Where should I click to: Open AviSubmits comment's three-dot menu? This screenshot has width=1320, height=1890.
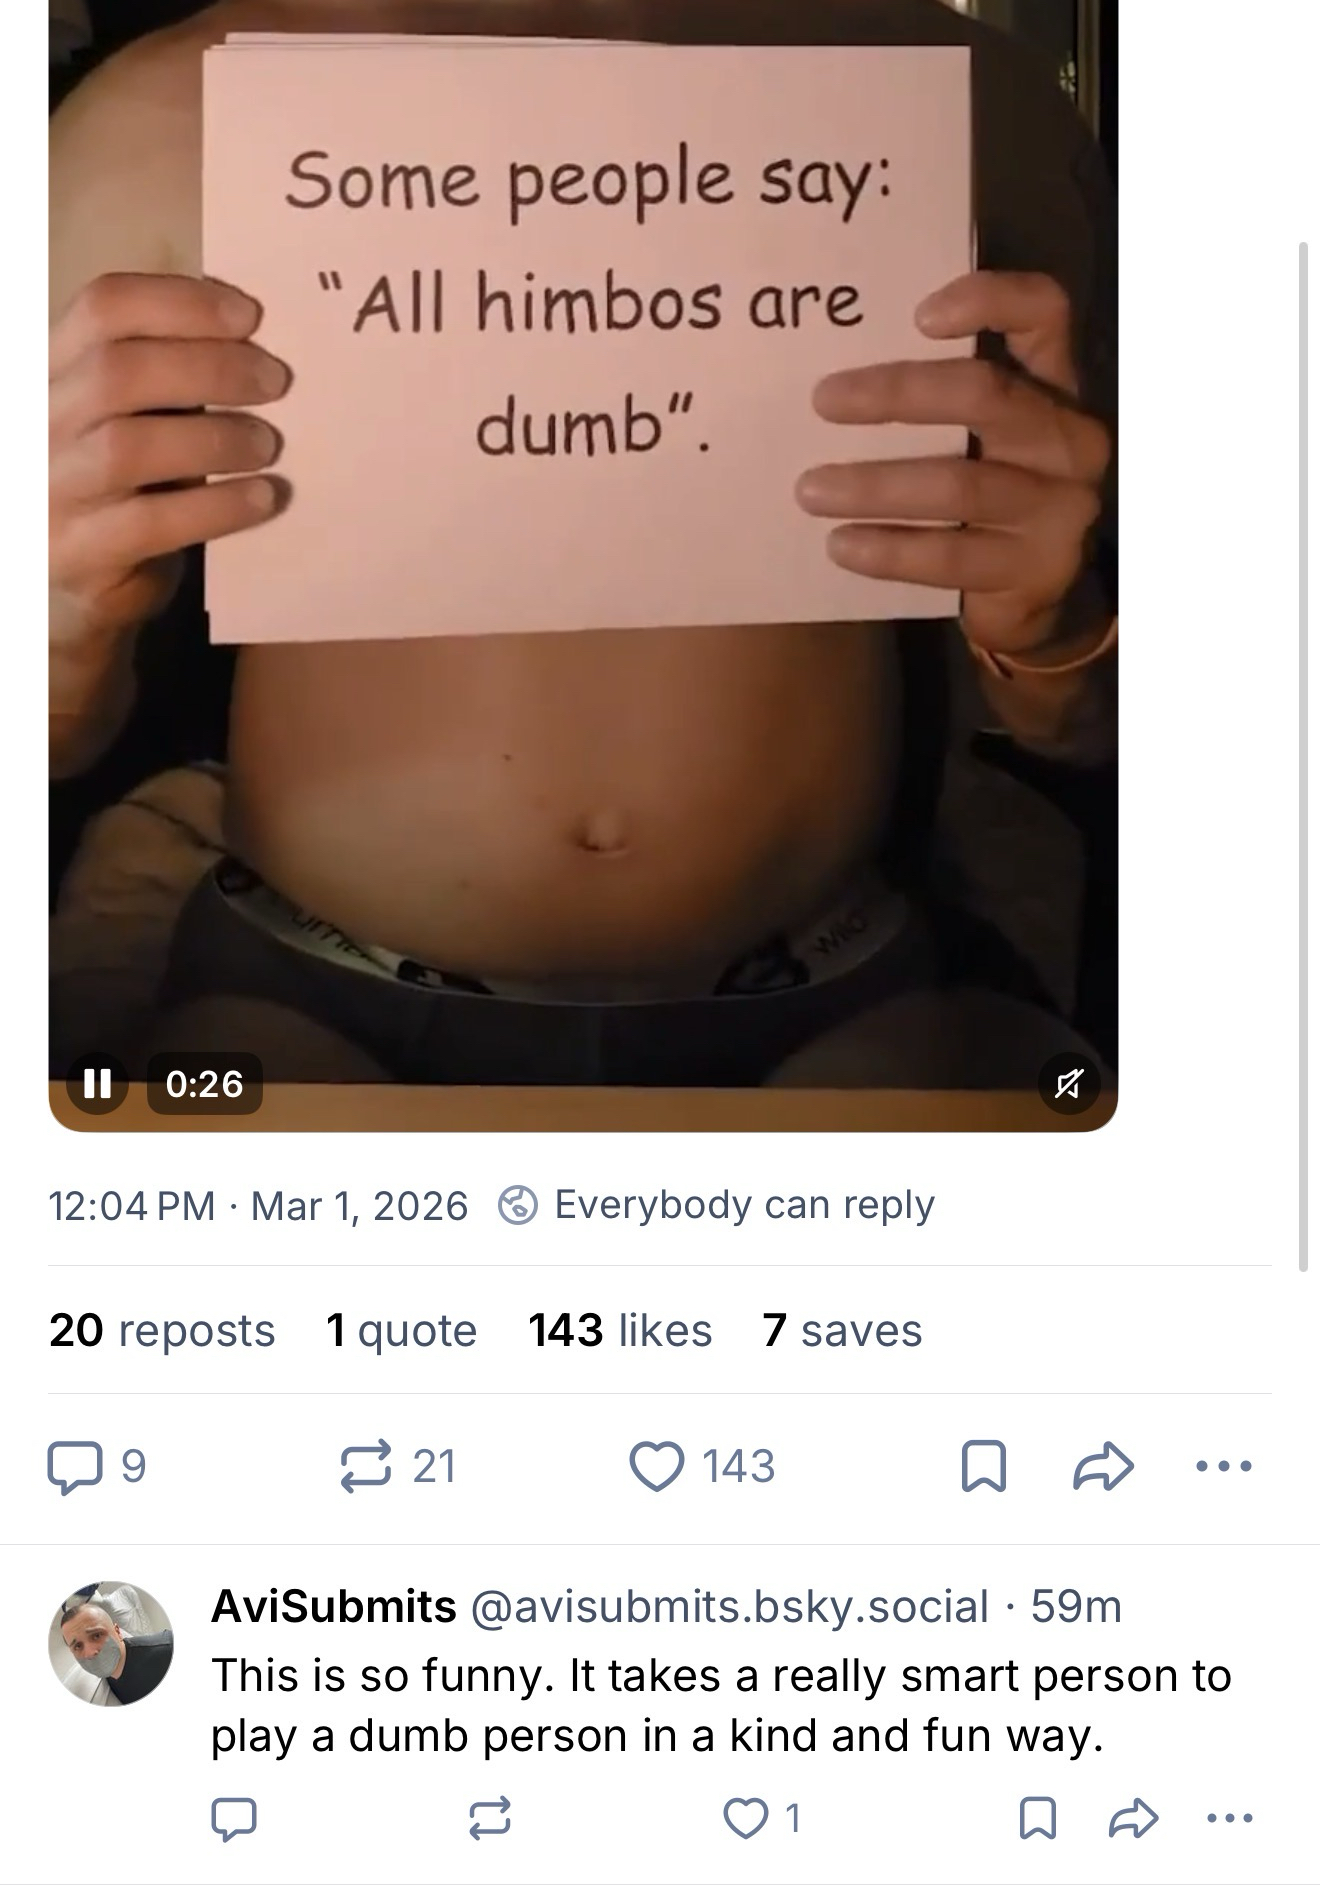tap(1230, 1819)
